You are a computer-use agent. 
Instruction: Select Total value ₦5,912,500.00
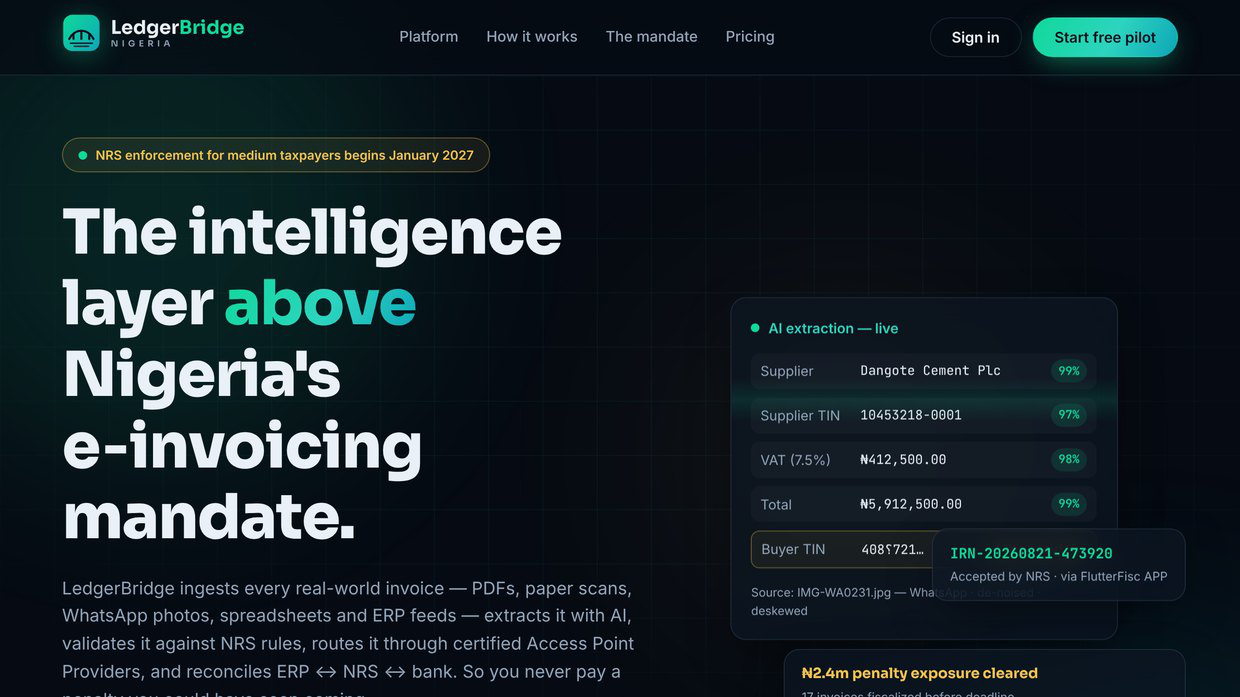(x=911, y=504)
